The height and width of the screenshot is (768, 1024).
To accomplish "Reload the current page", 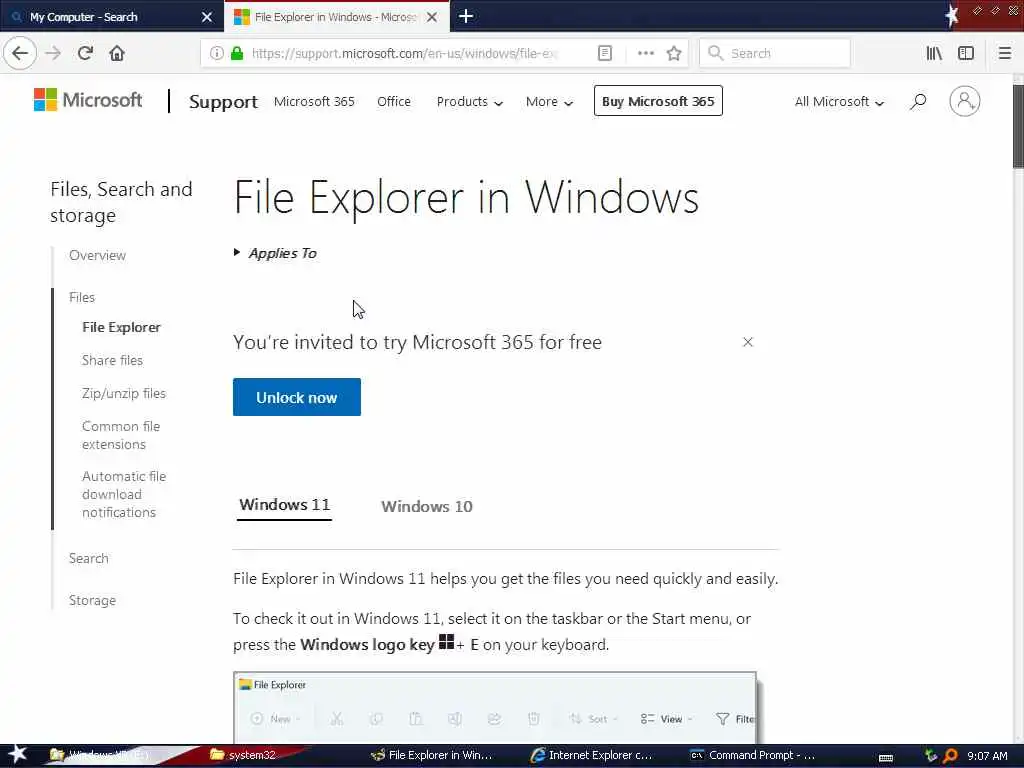I will point(85,53).
